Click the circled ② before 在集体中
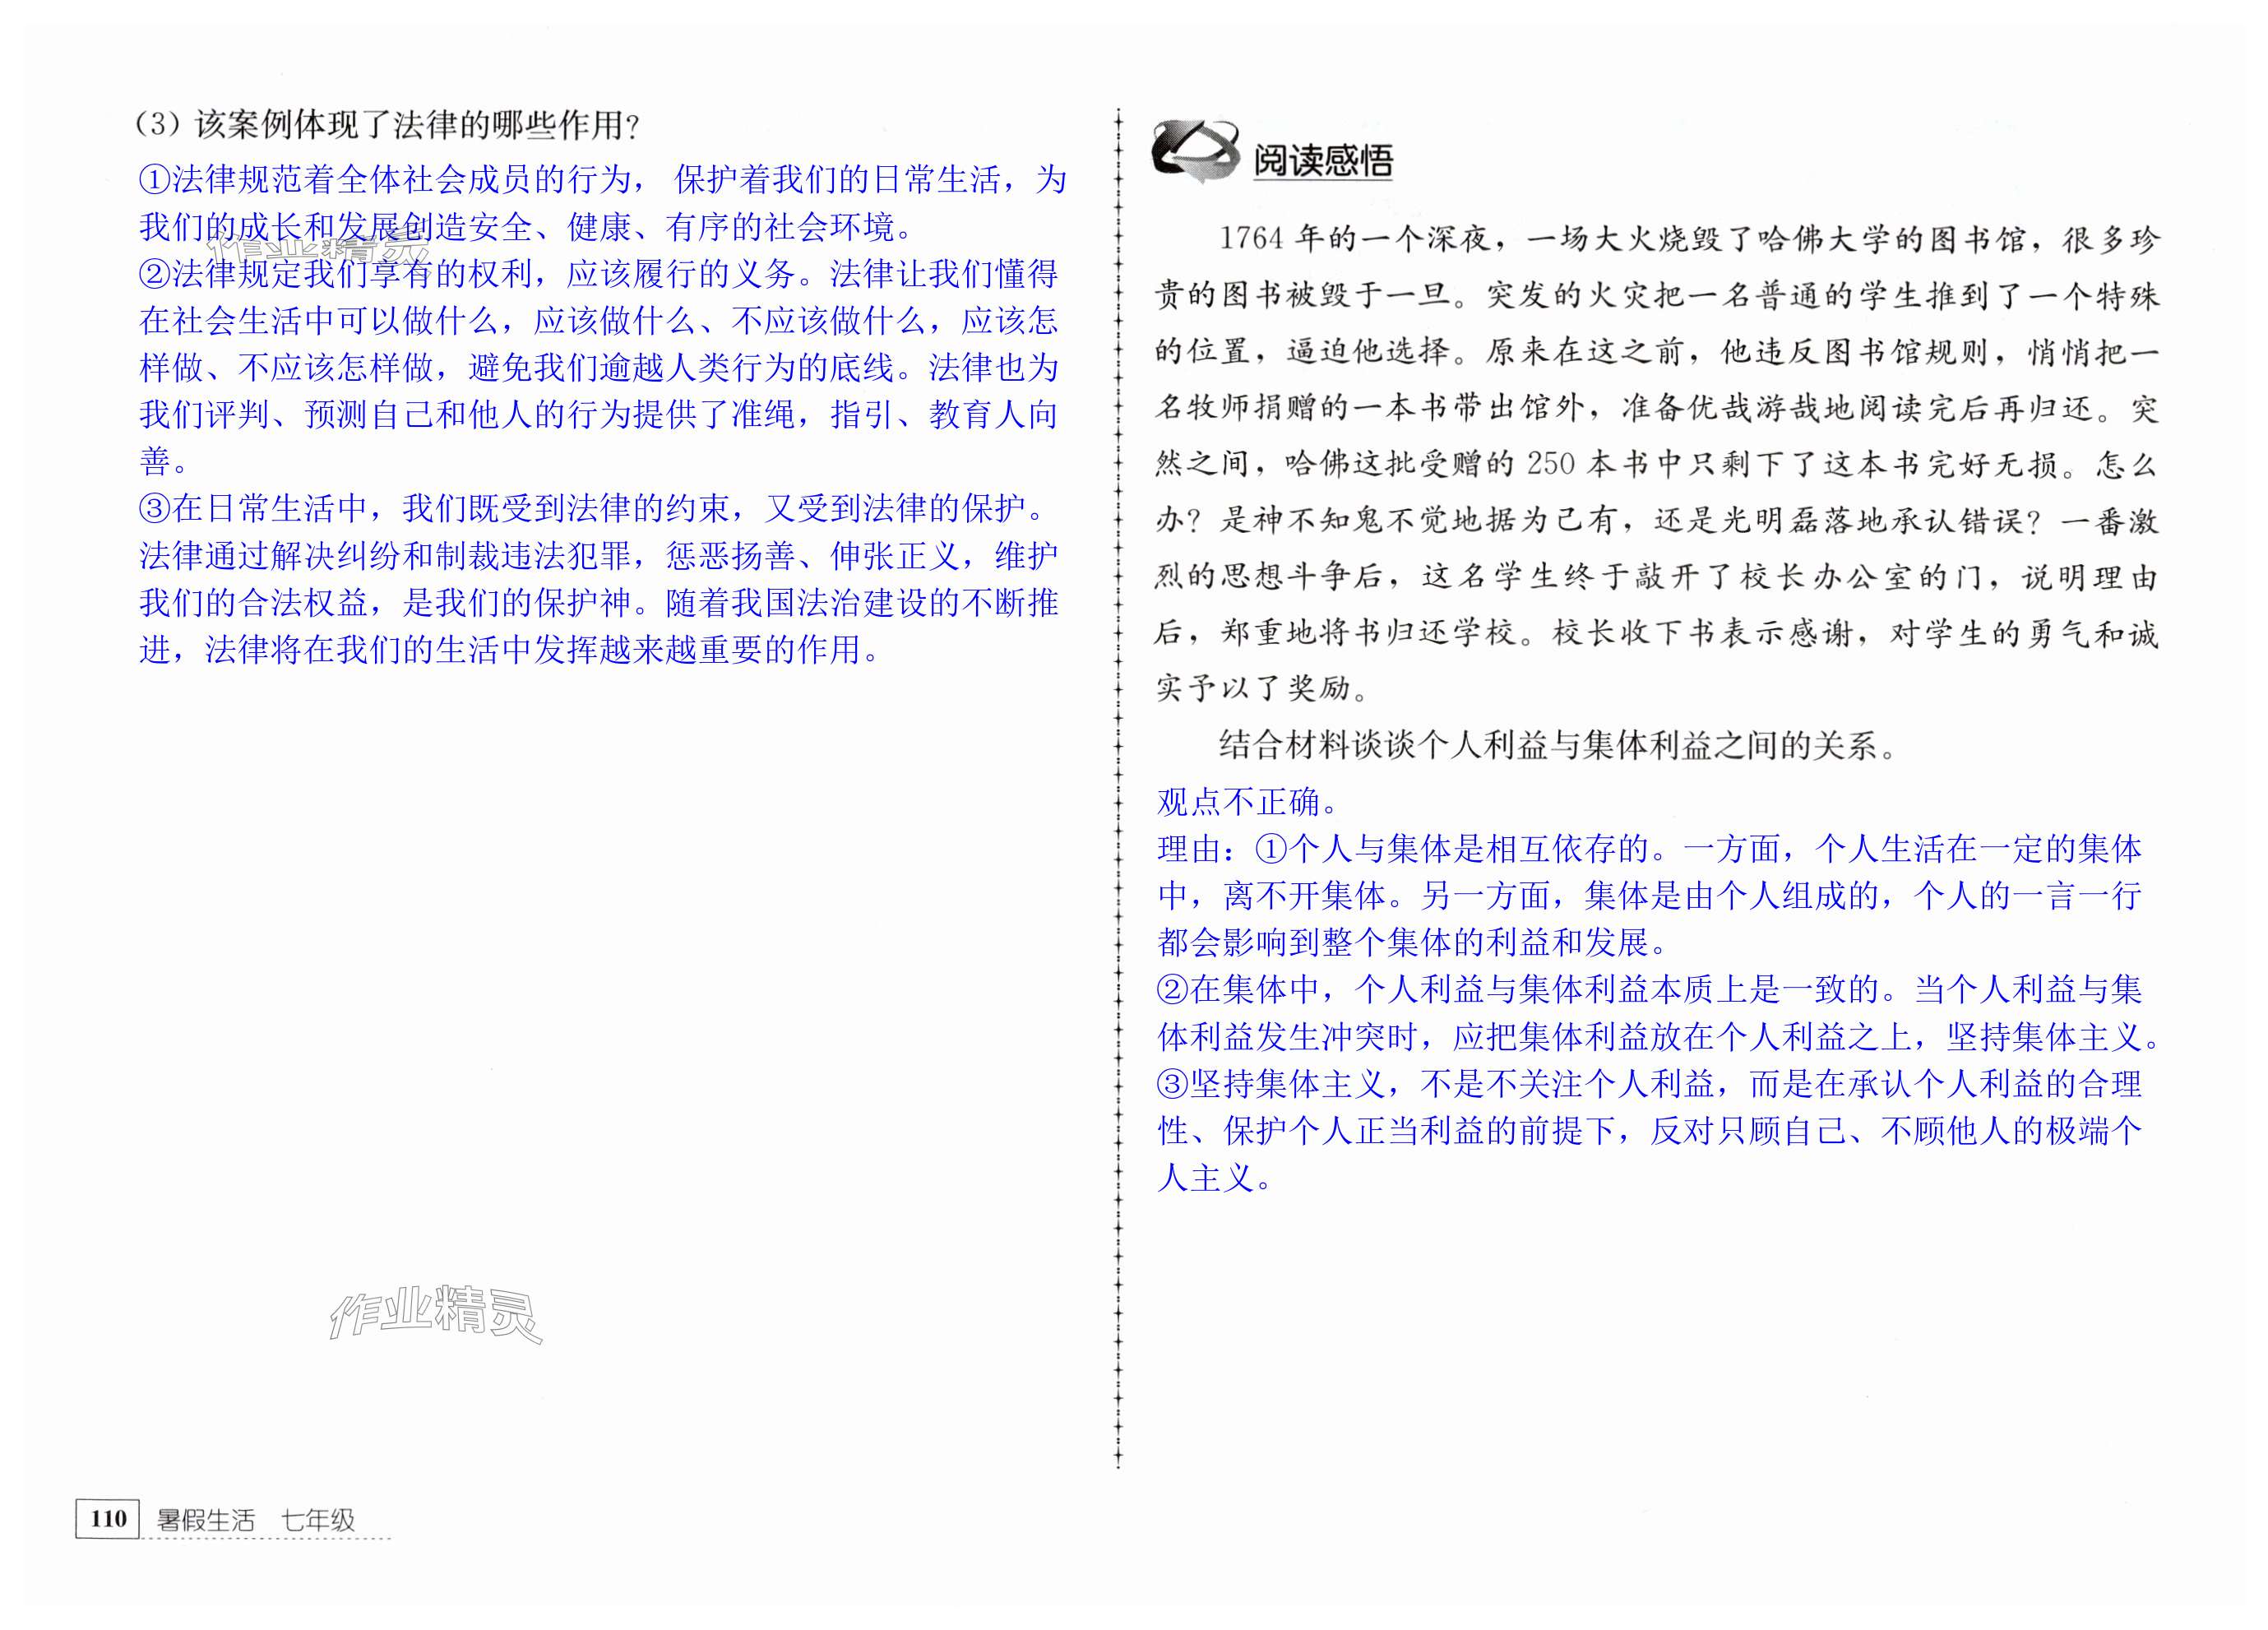2268x1630 pixels. point(1172,990)
